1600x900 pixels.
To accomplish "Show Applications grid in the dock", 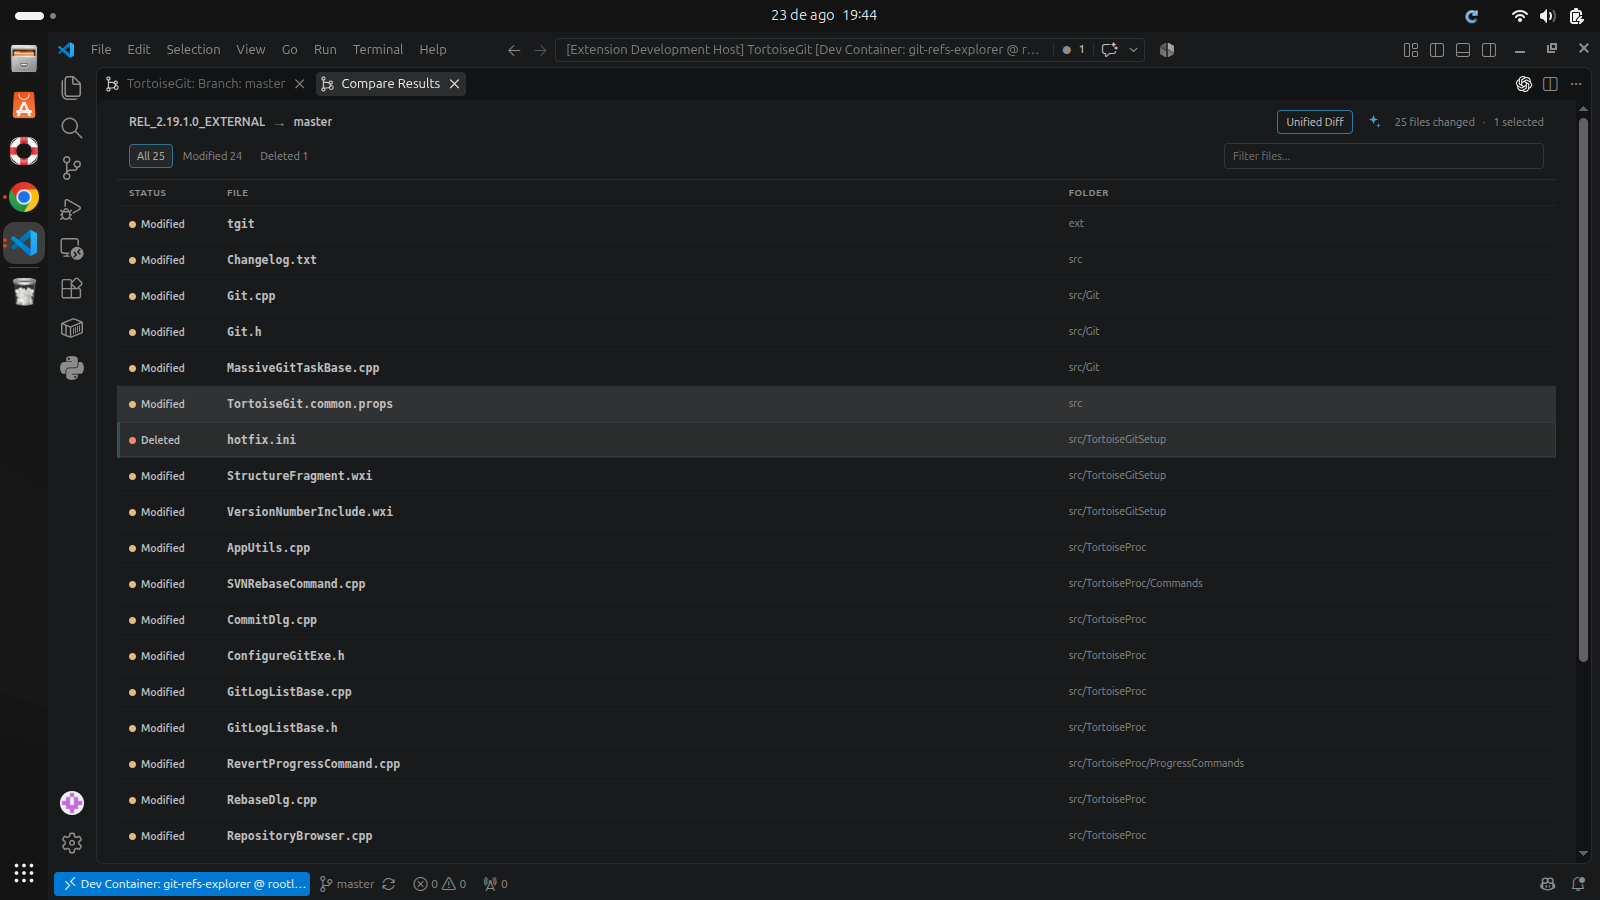I will (x=24, y=872).
